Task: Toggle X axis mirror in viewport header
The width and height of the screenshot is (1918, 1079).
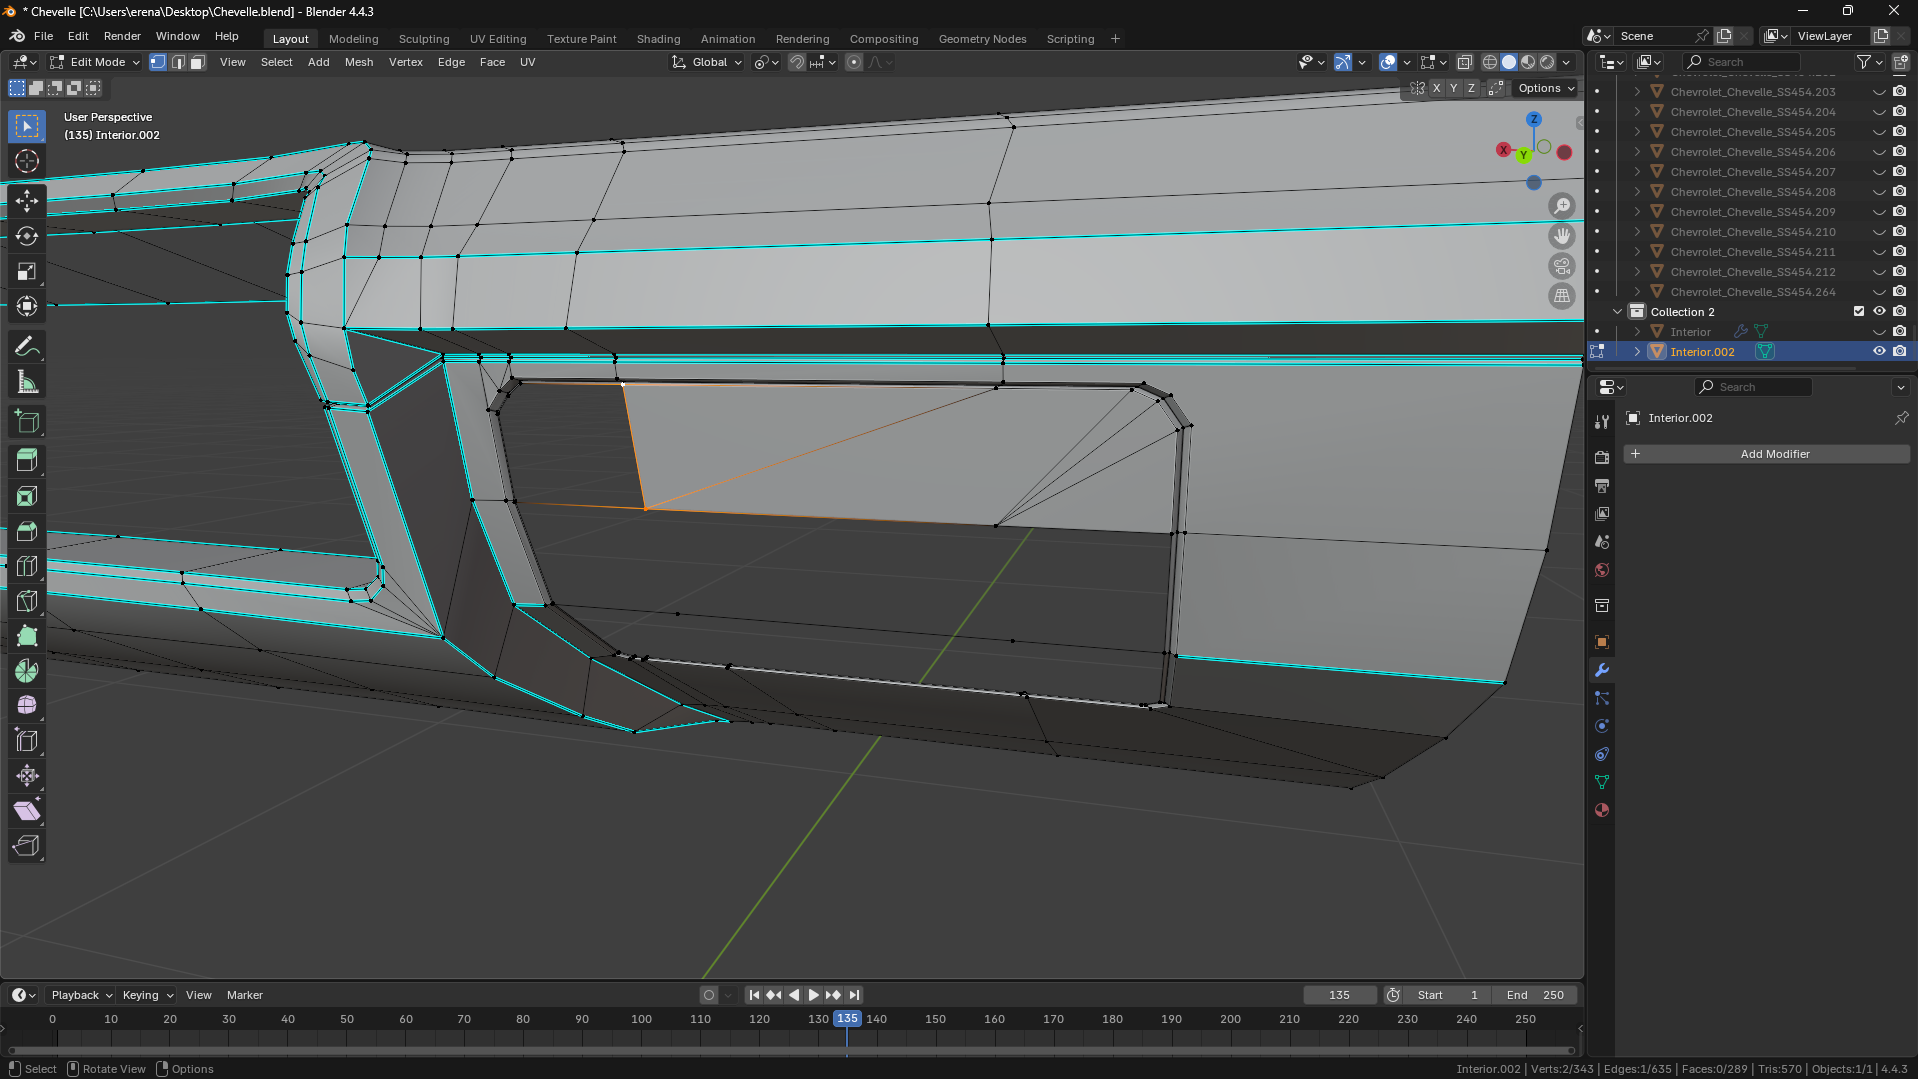Action: [x=1437, y=88]
